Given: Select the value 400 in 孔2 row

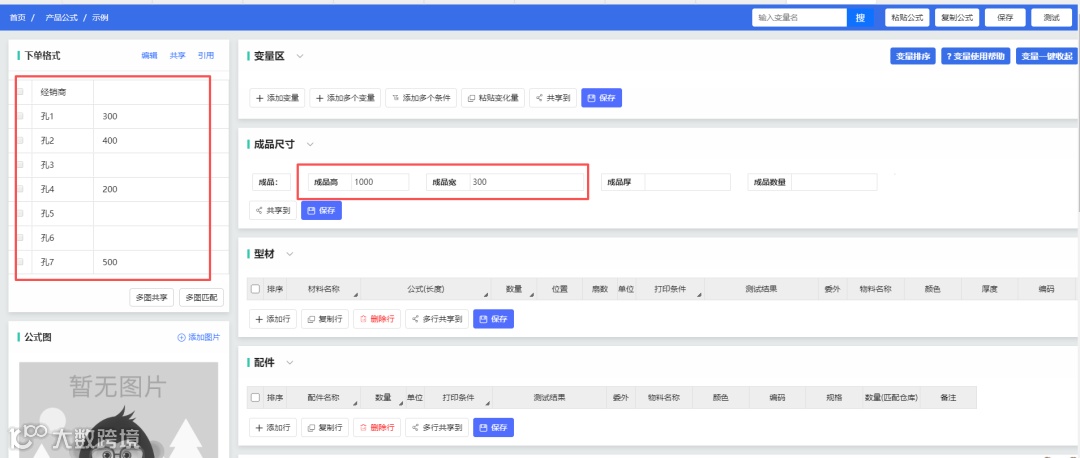Looking at the screenshot, I should pyautogui.click(x=110, y=140).
